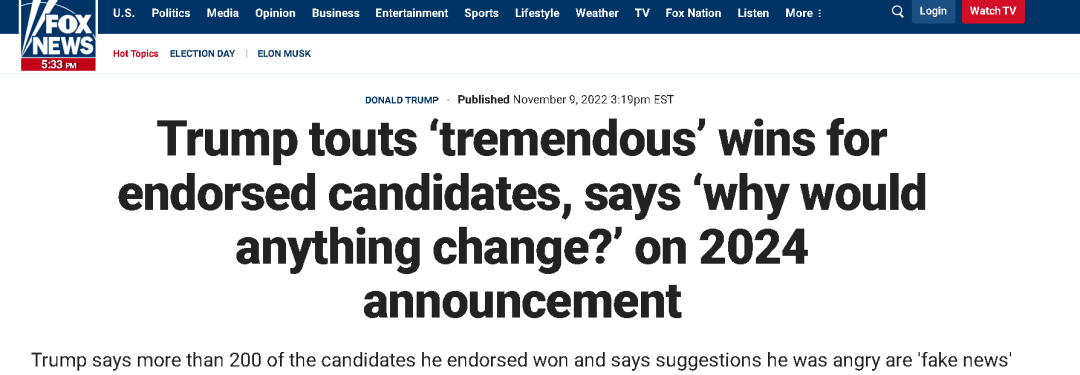Select TV in top navigation

[x=642, y=13]
